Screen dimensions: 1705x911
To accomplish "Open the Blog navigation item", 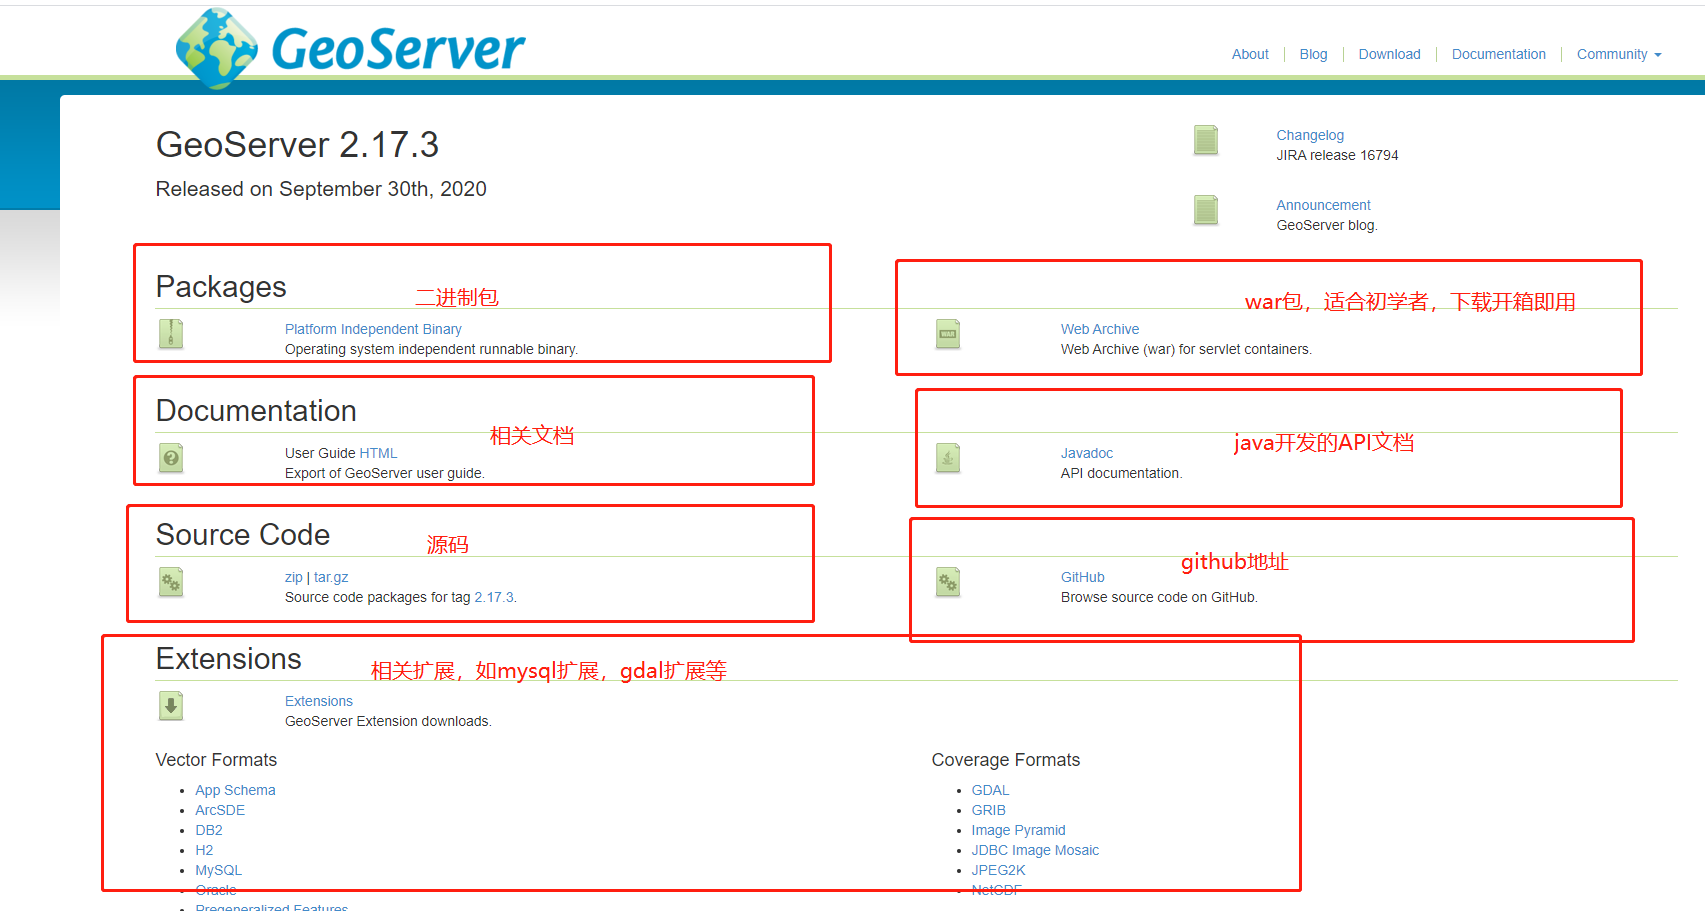I will pyautogui.click(x=1312, y=54).
